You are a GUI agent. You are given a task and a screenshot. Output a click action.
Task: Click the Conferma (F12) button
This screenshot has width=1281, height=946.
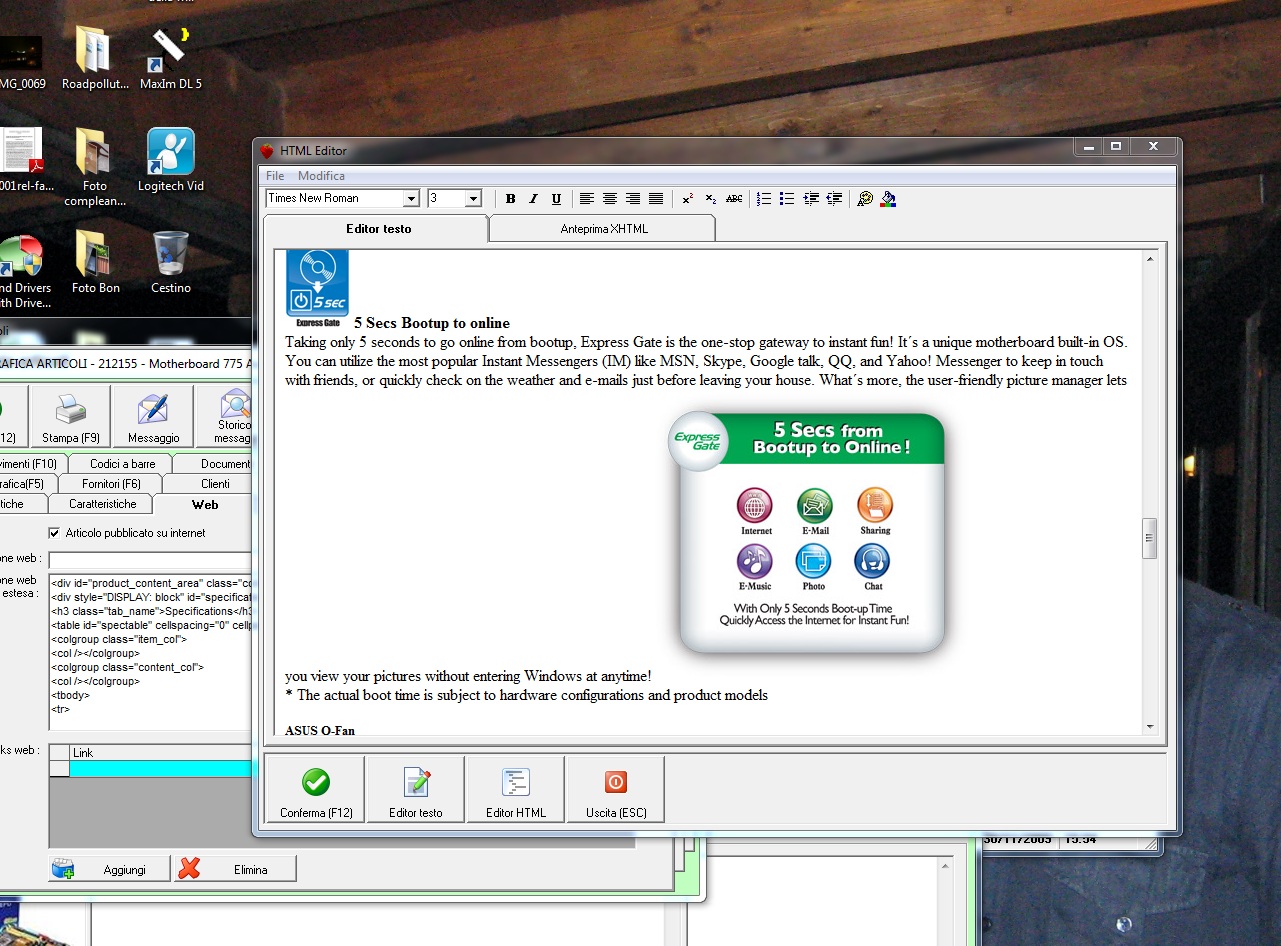(316, 789)
